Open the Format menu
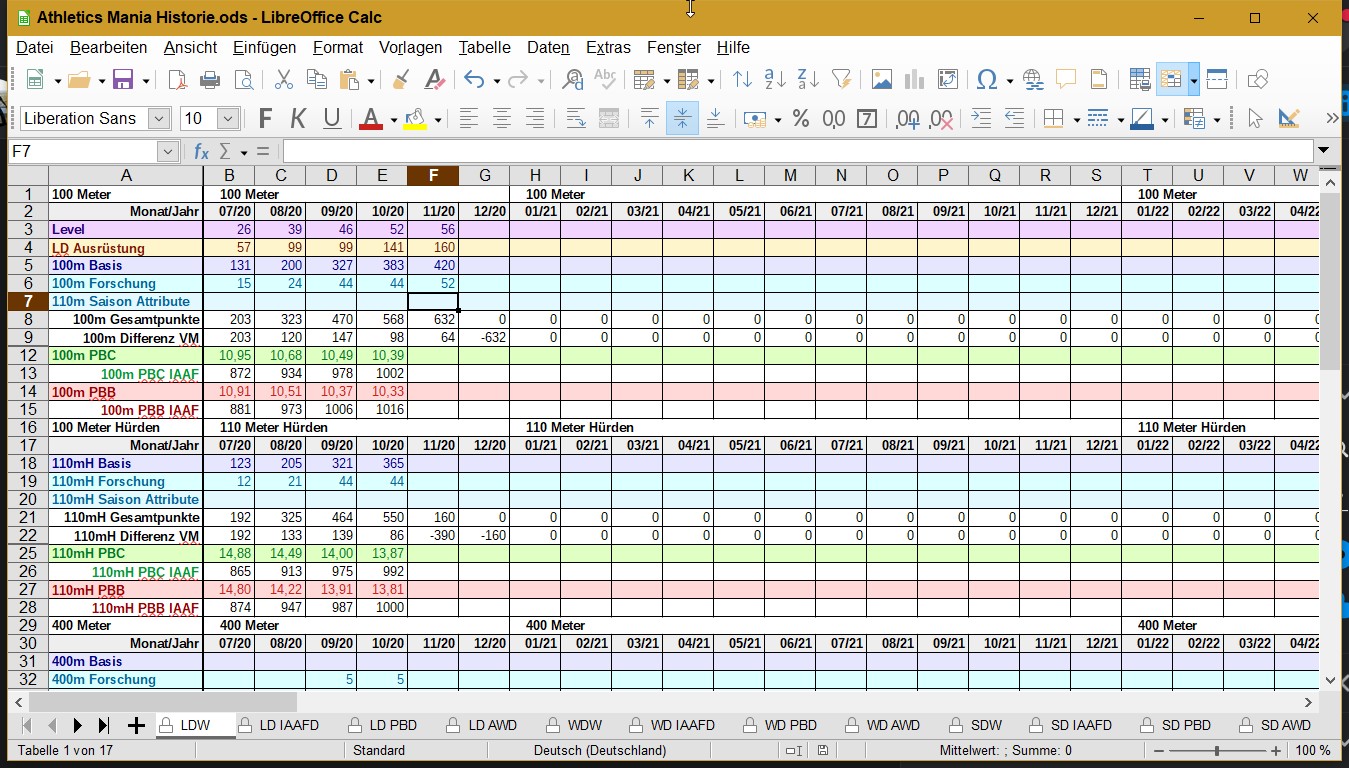 pyautogui.click(x=338, y=47)
